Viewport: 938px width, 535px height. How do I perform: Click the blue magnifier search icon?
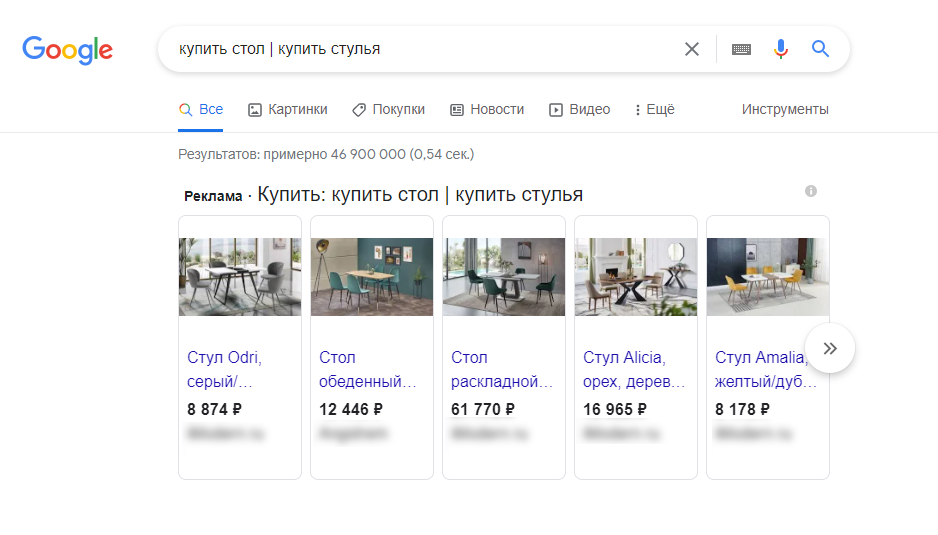pyautogui.click(x=820, y=48)
